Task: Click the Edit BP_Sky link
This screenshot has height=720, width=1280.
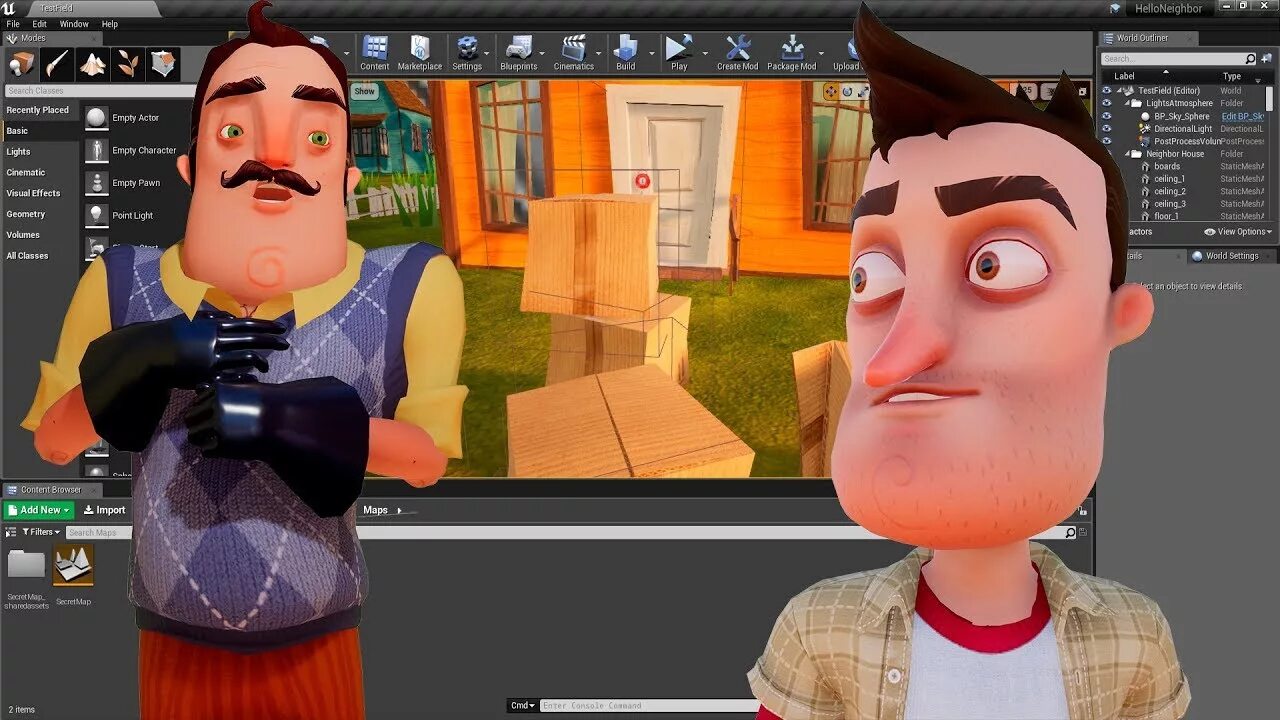Action: point(1243,116)
